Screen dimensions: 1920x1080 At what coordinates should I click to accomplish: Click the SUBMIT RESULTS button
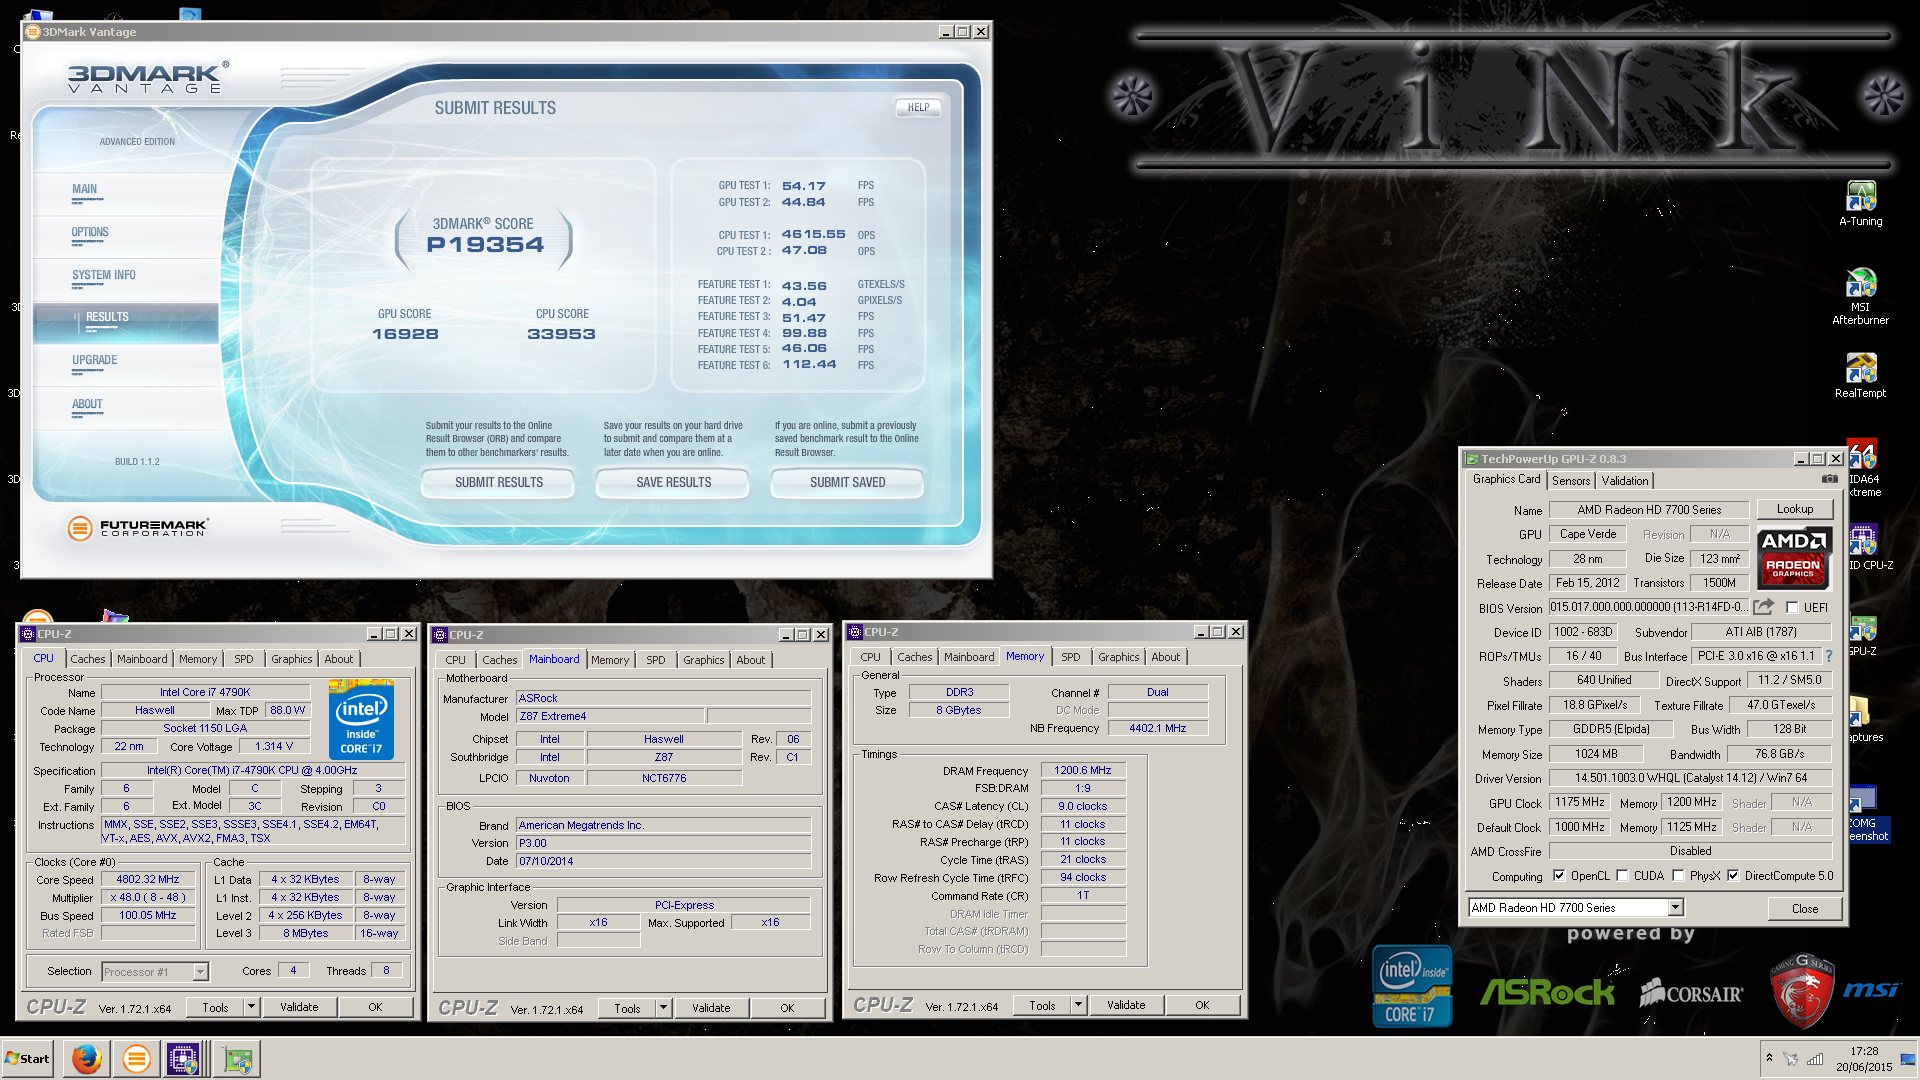[x=498, y=482]
